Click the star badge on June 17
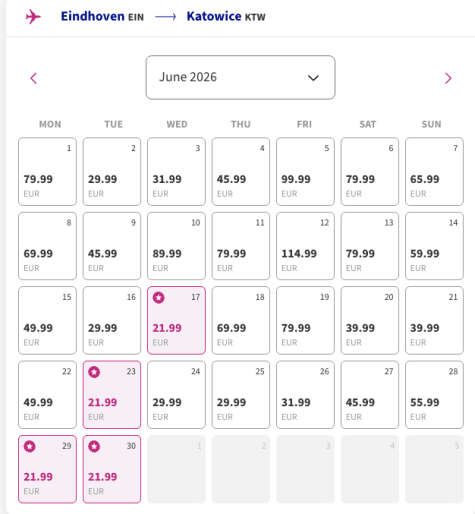Screen dimensions: 475x514 pos(159,297)
